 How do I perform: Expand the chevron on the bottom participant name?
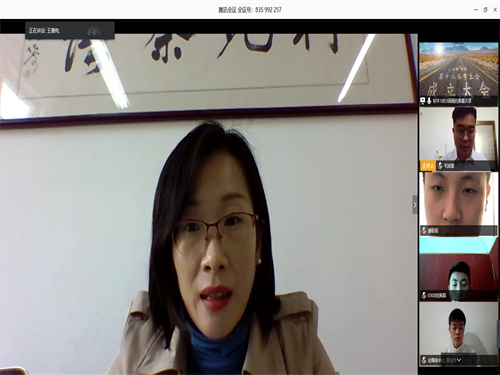click(459, 360)
